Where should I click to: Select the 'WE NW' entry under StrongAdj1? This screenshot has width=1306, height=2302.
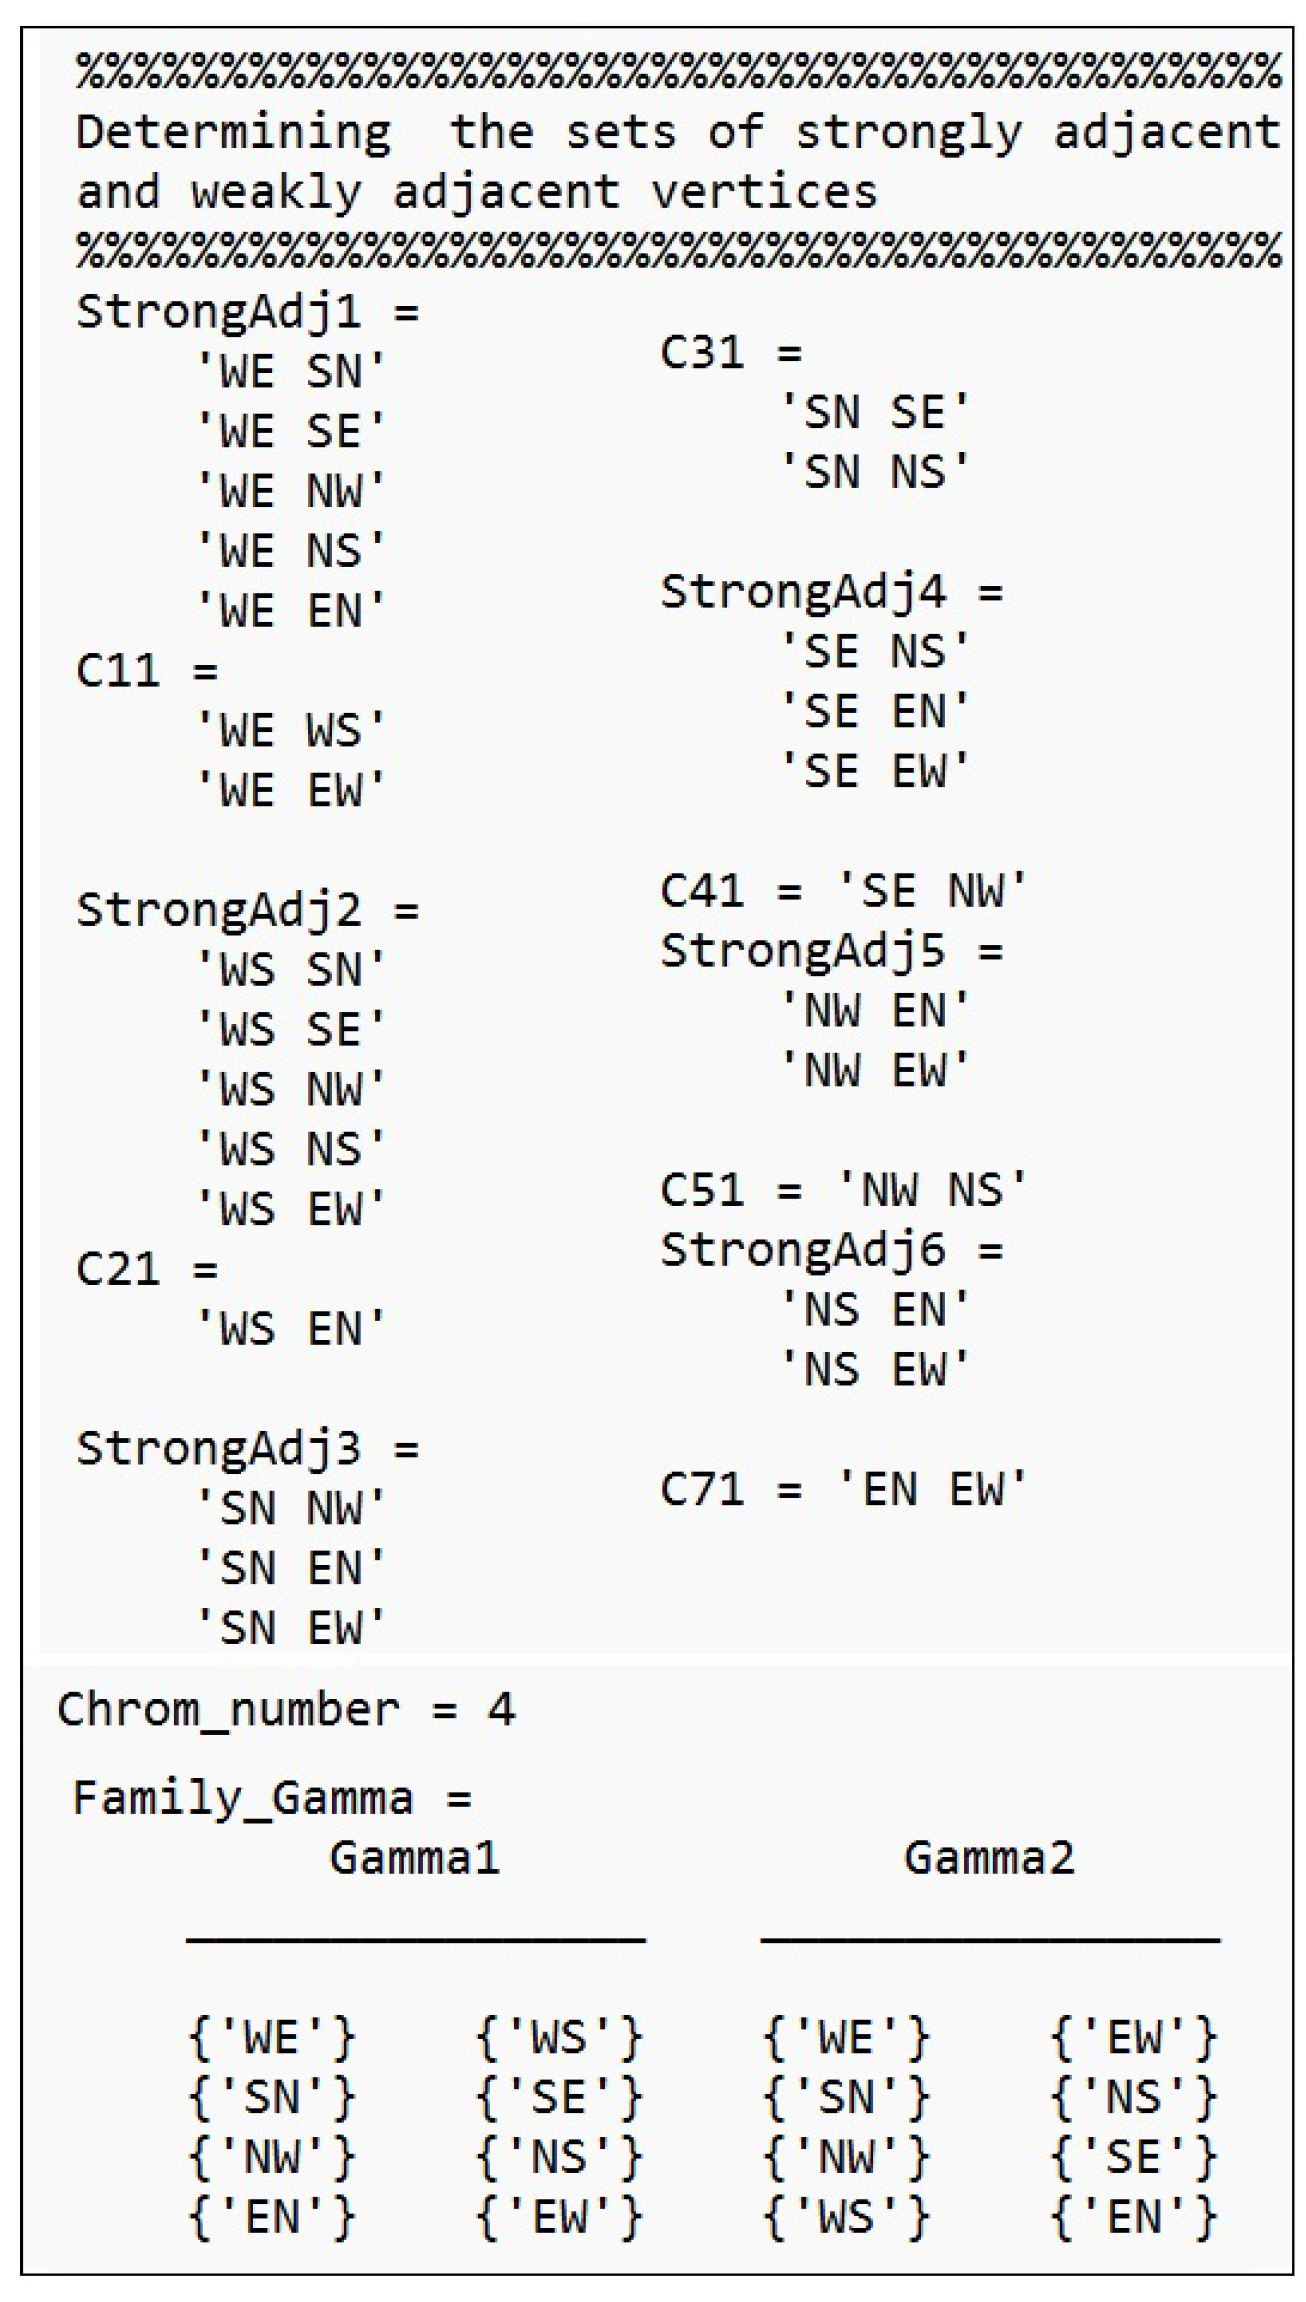pos(290,491)
